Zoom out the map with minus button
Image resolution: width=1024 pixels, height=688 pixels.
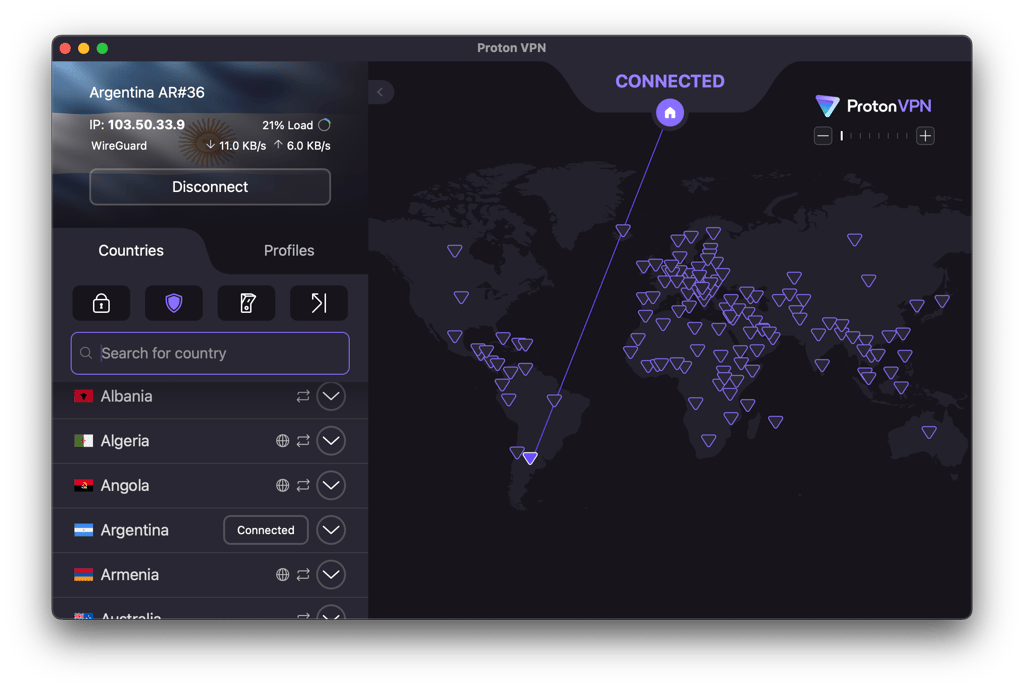pos(823,136)
